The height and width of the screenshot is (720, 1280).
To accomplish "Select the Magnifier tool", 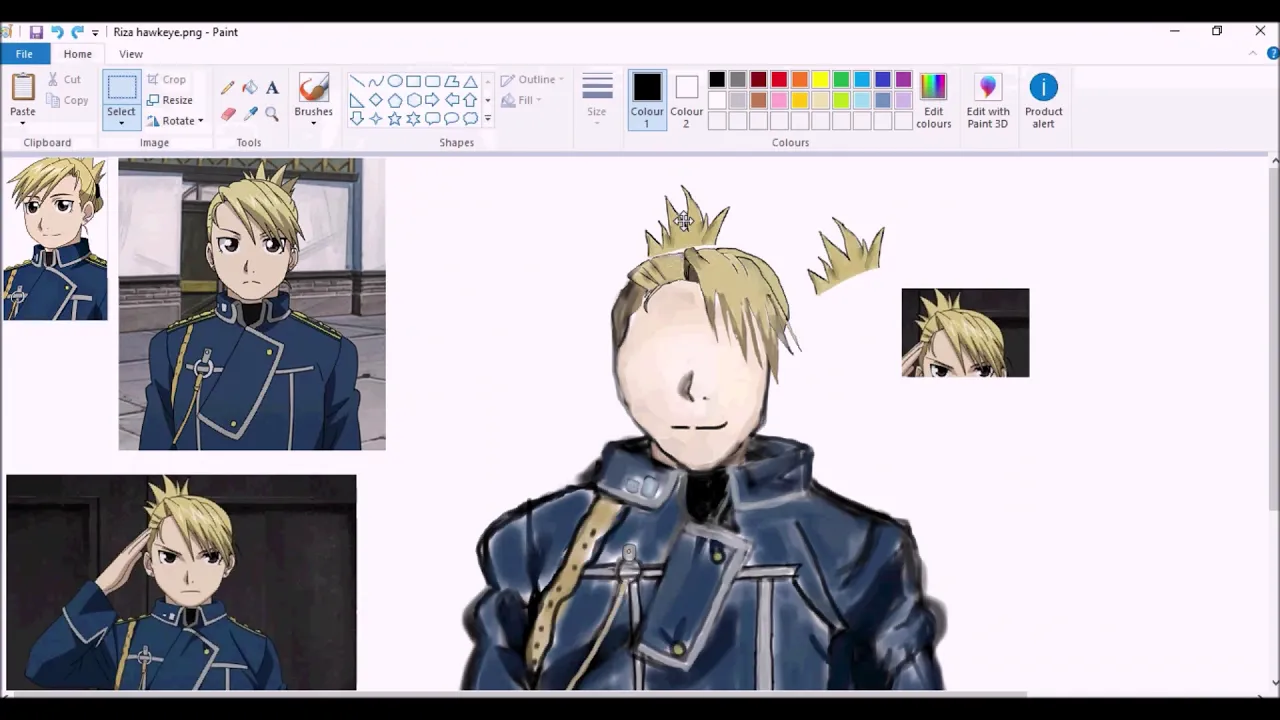I will 272,114.
